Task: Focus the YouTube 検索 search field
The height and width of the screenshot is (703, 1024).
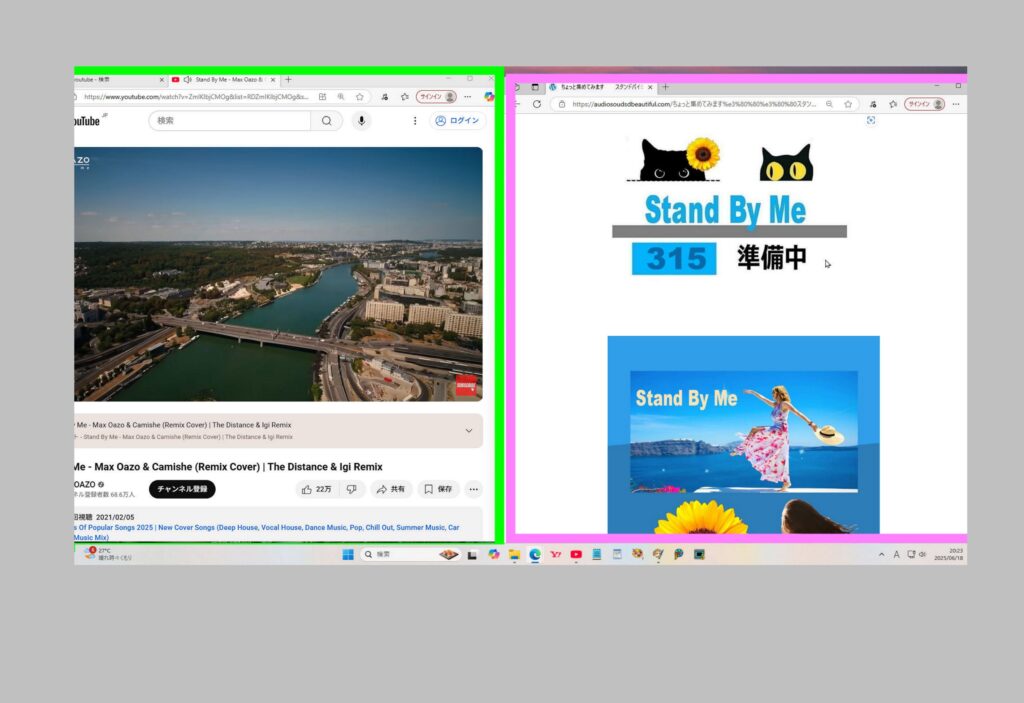Action: tap(231, 121)
